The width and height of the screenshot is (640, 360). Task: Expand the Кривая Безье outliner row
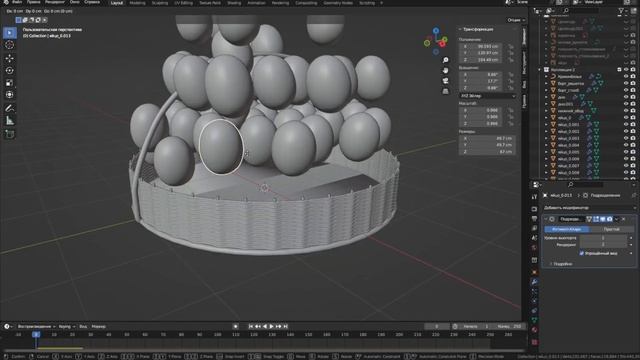pos(546,76)
